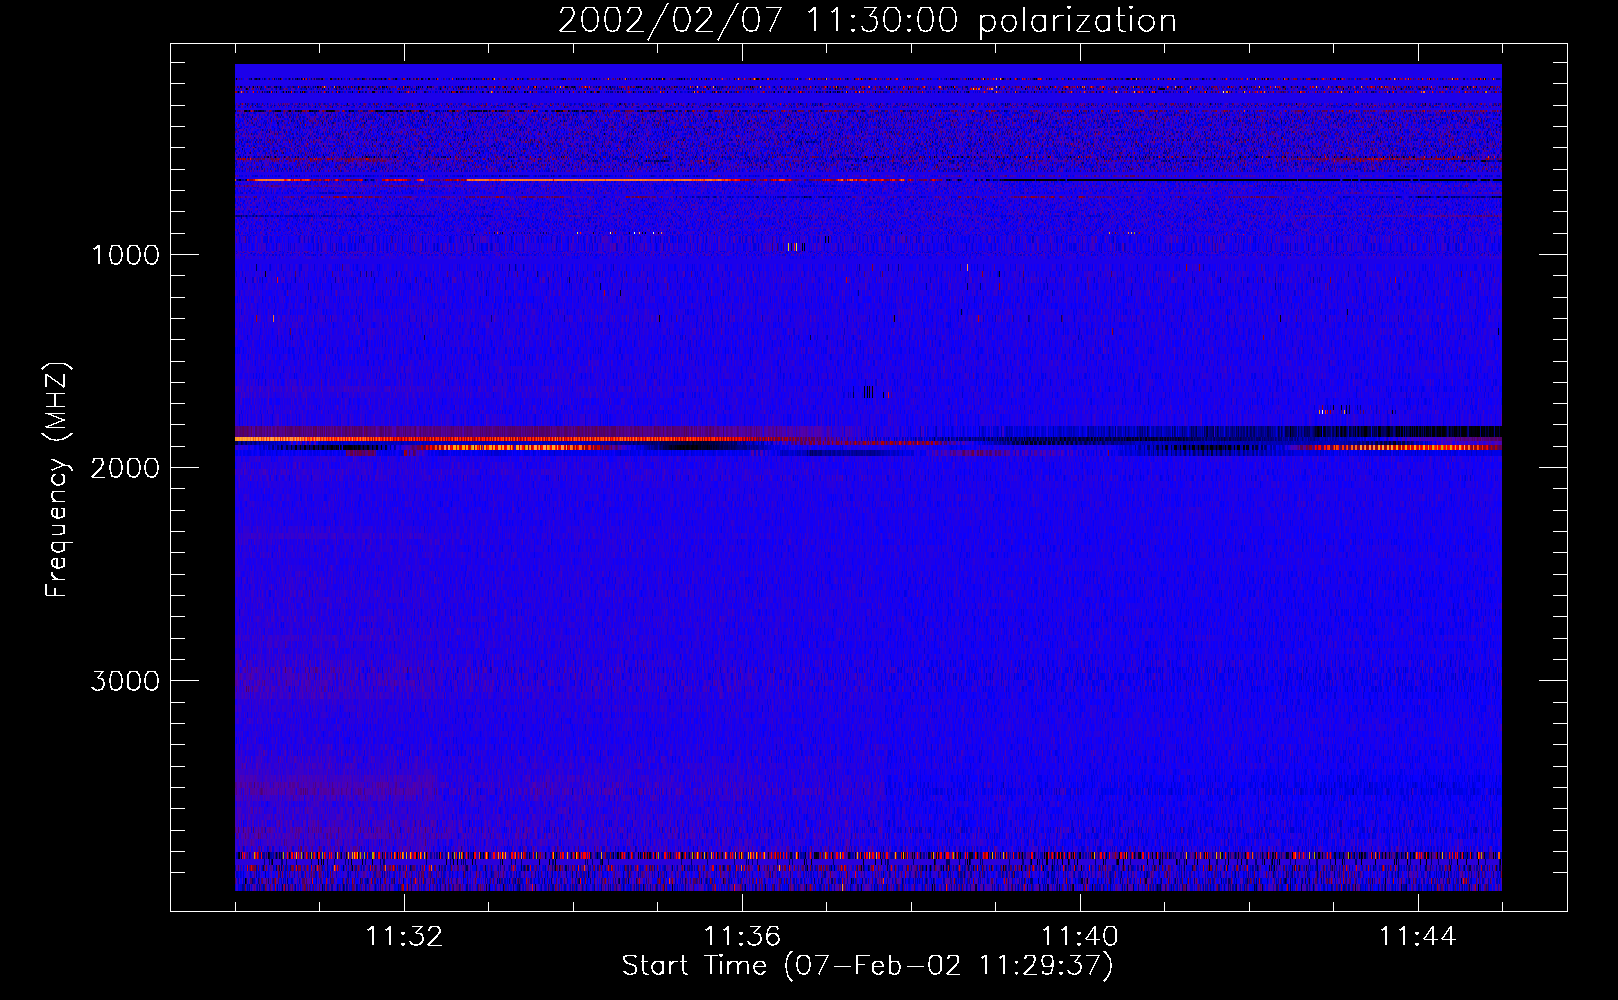This screenshot has height=1000, width=1618.
Task: Select the 'Start Time (07-Feb-02 11:29:37)' axis label
Action: [867, 966]
